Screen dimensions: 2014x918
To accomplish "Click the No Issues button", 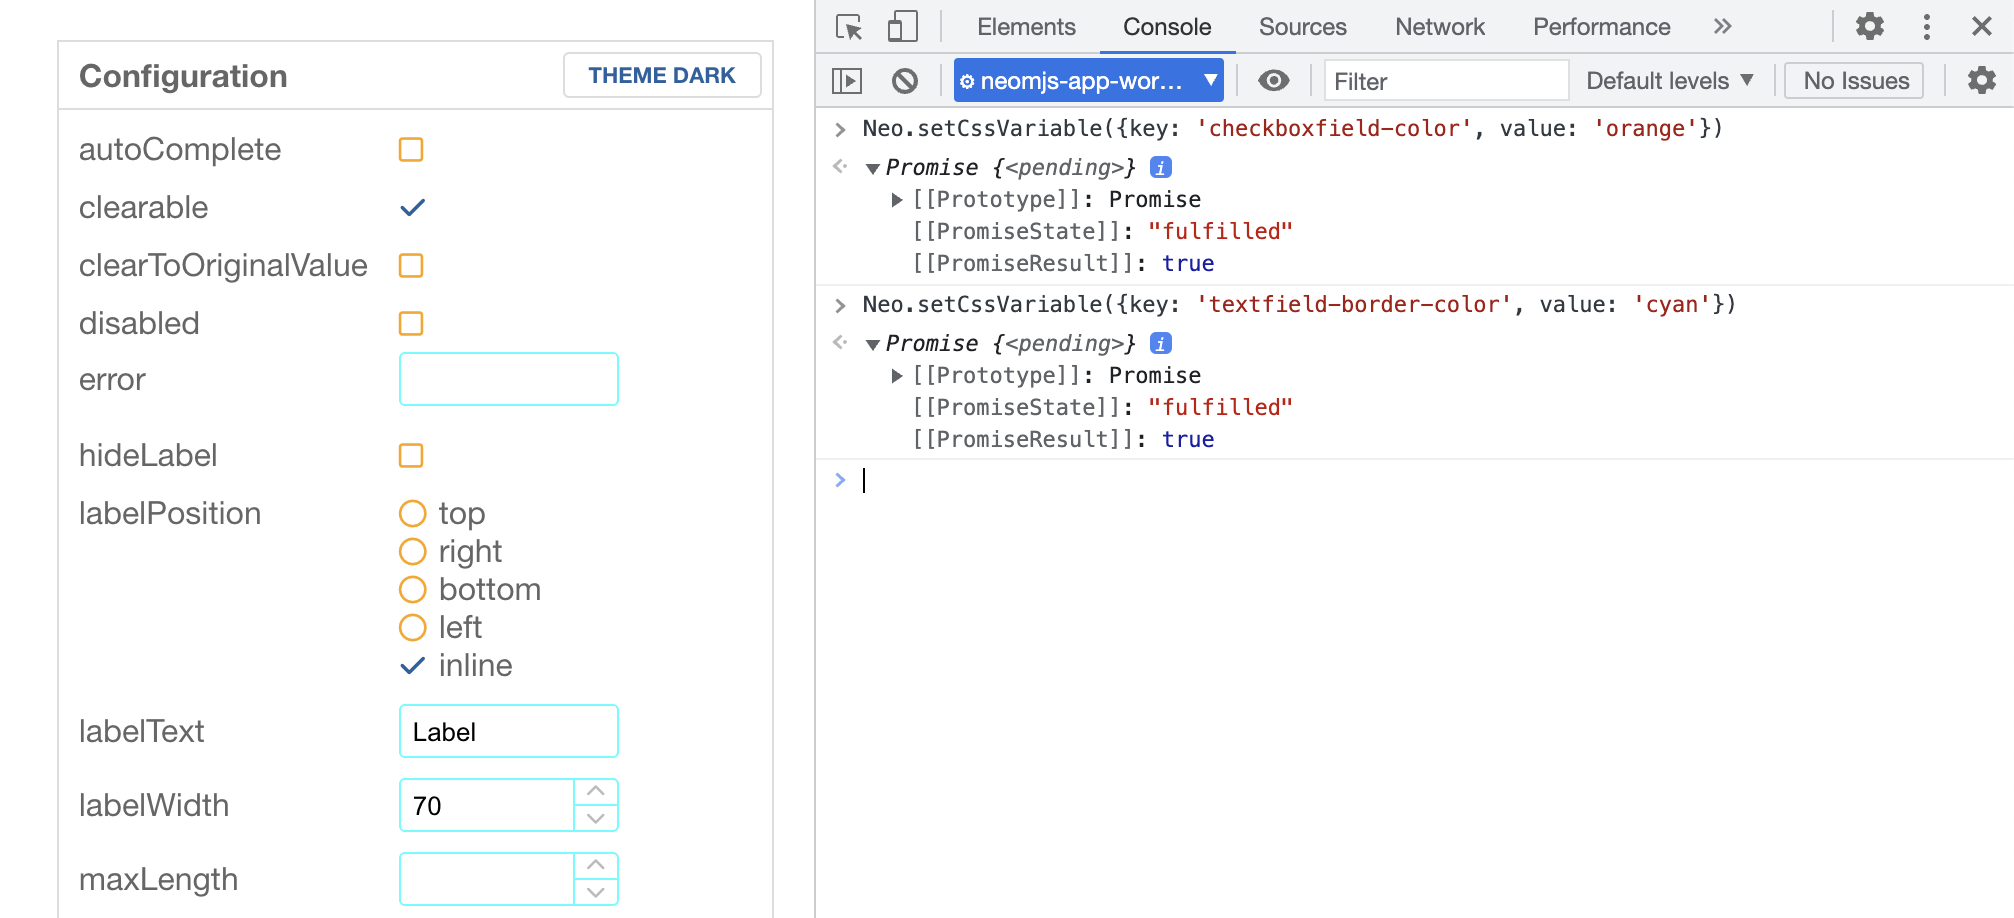I will (x=1855, y=81).
